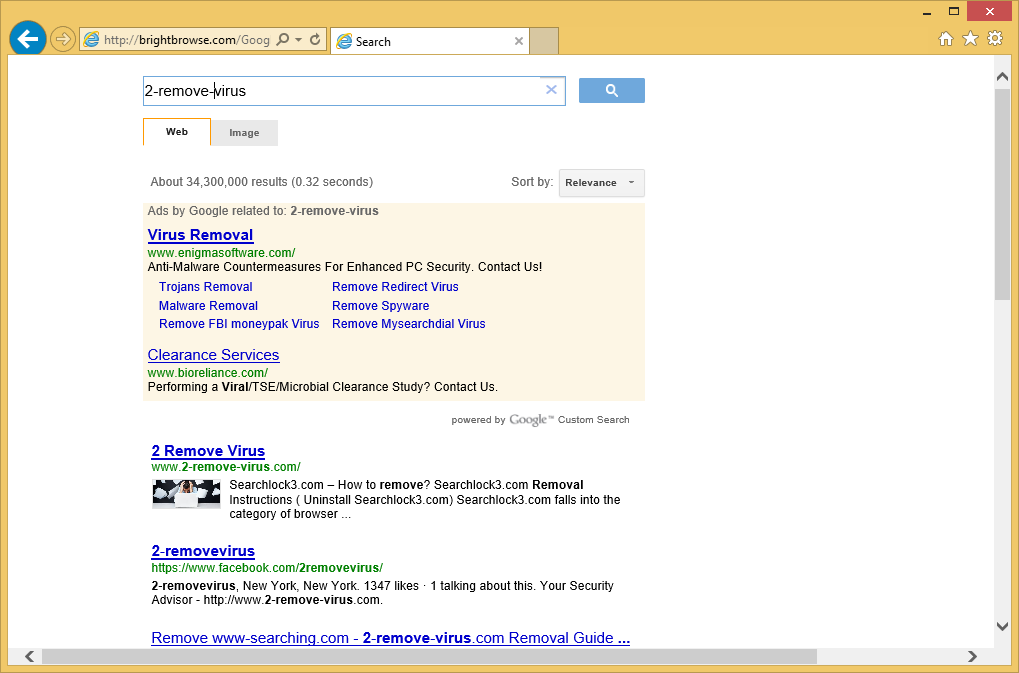Click the Clearance Services ad link
The image size is (1019, 673).
(x=213, y=355)
